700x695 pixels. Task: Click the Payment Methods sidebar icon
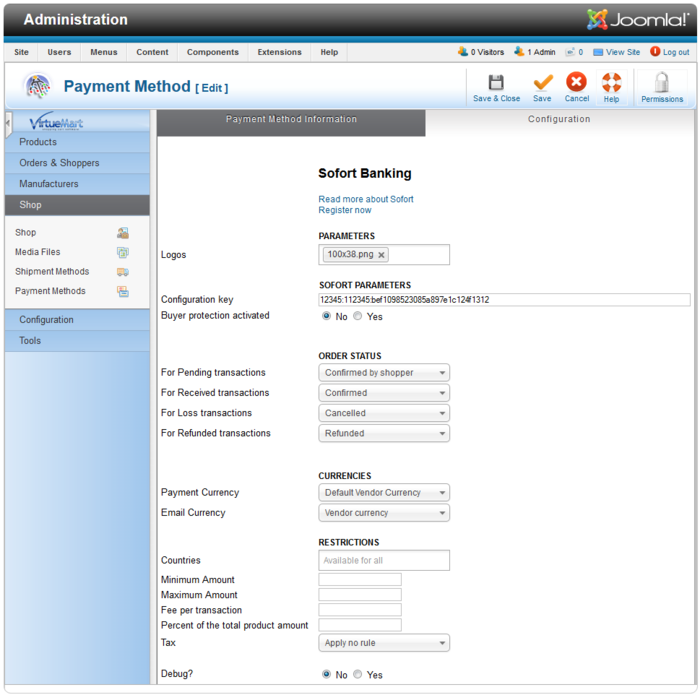coord(123,291)
